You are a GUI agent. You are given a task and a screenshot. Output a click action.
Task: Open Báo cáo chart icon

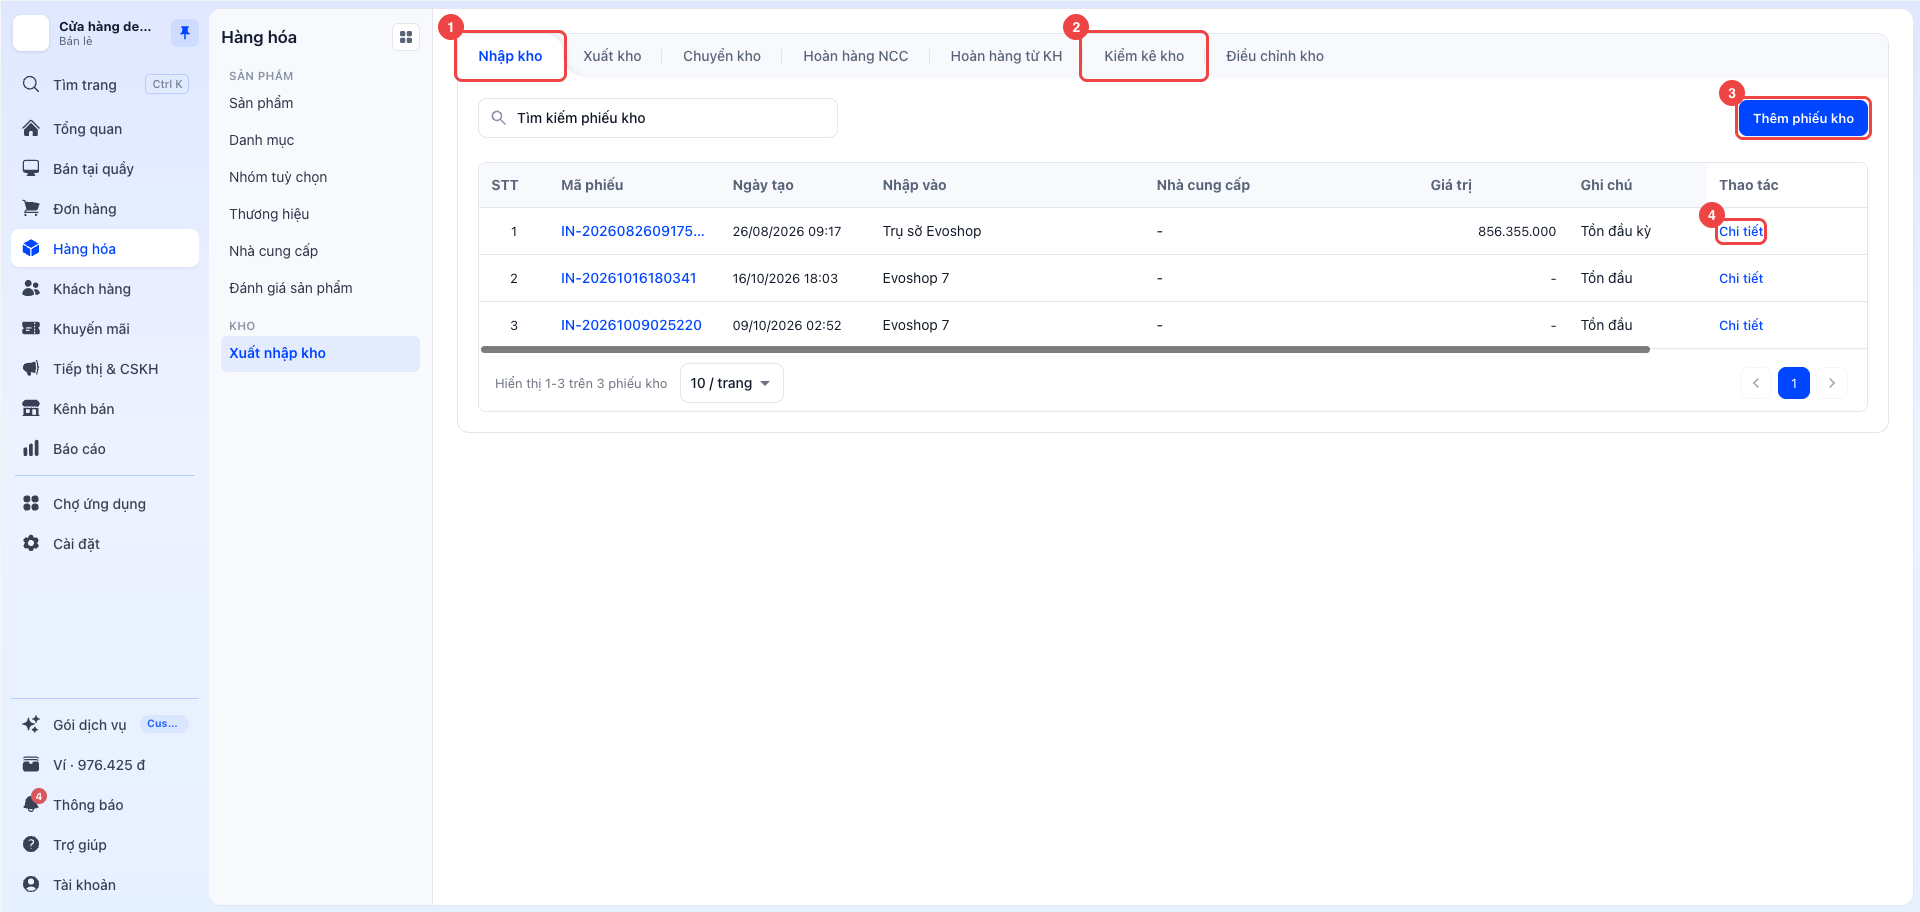(x=31, y=448)
